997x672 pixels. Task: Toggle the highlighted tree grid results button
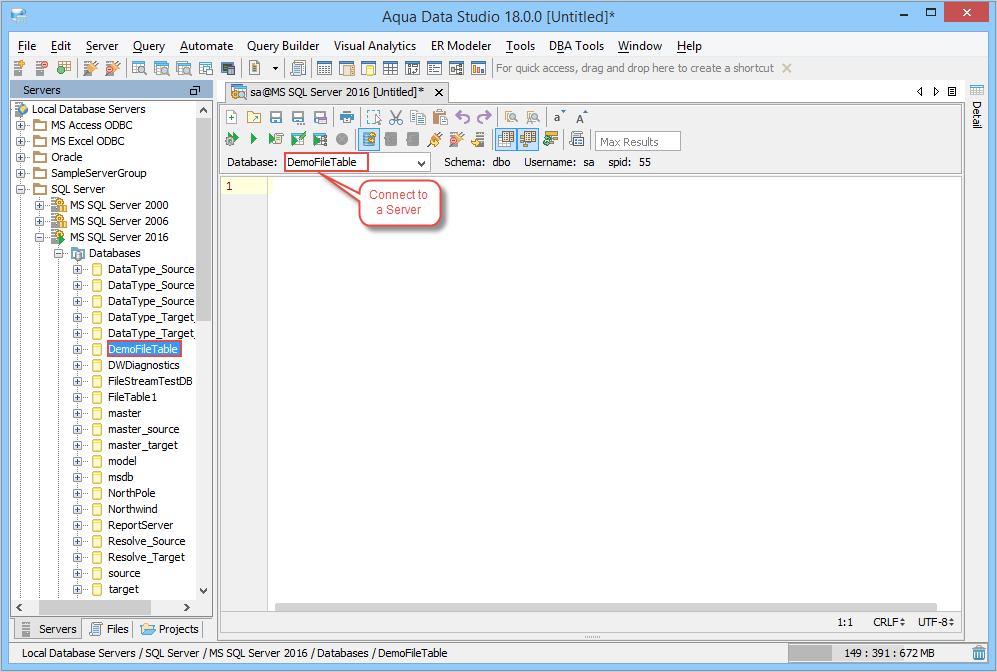[528, 139]
